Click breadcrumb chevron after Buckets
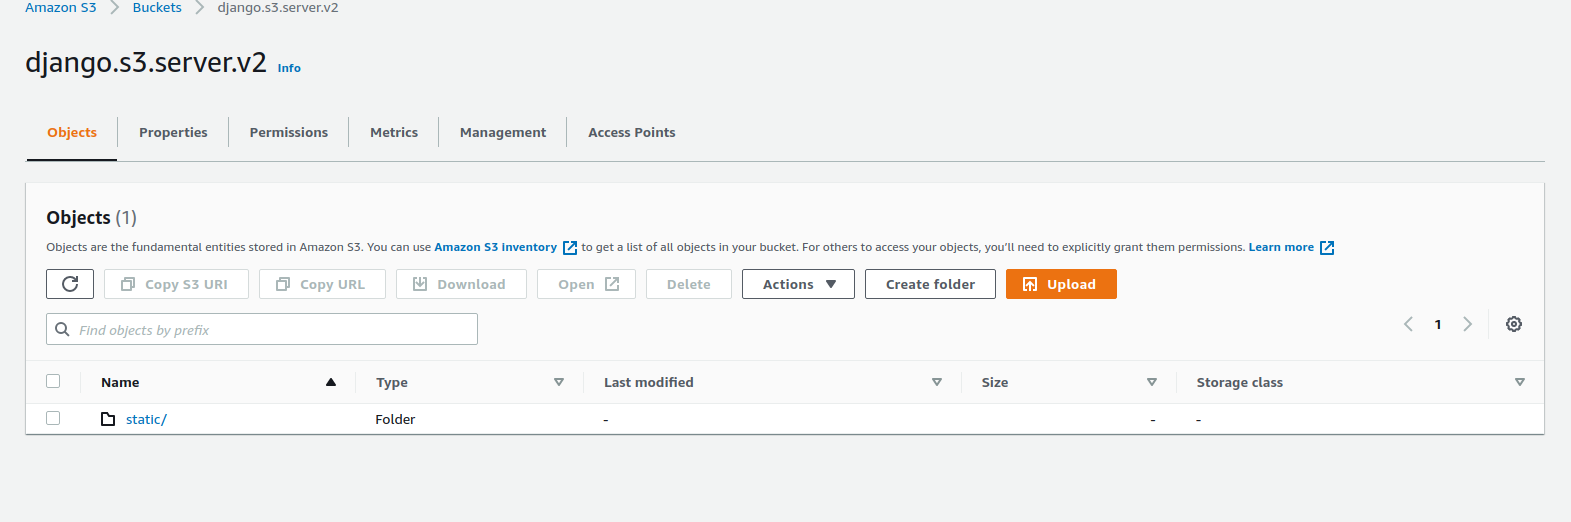The width and height of the screenshot is (1571, 522). pos(200,7)
